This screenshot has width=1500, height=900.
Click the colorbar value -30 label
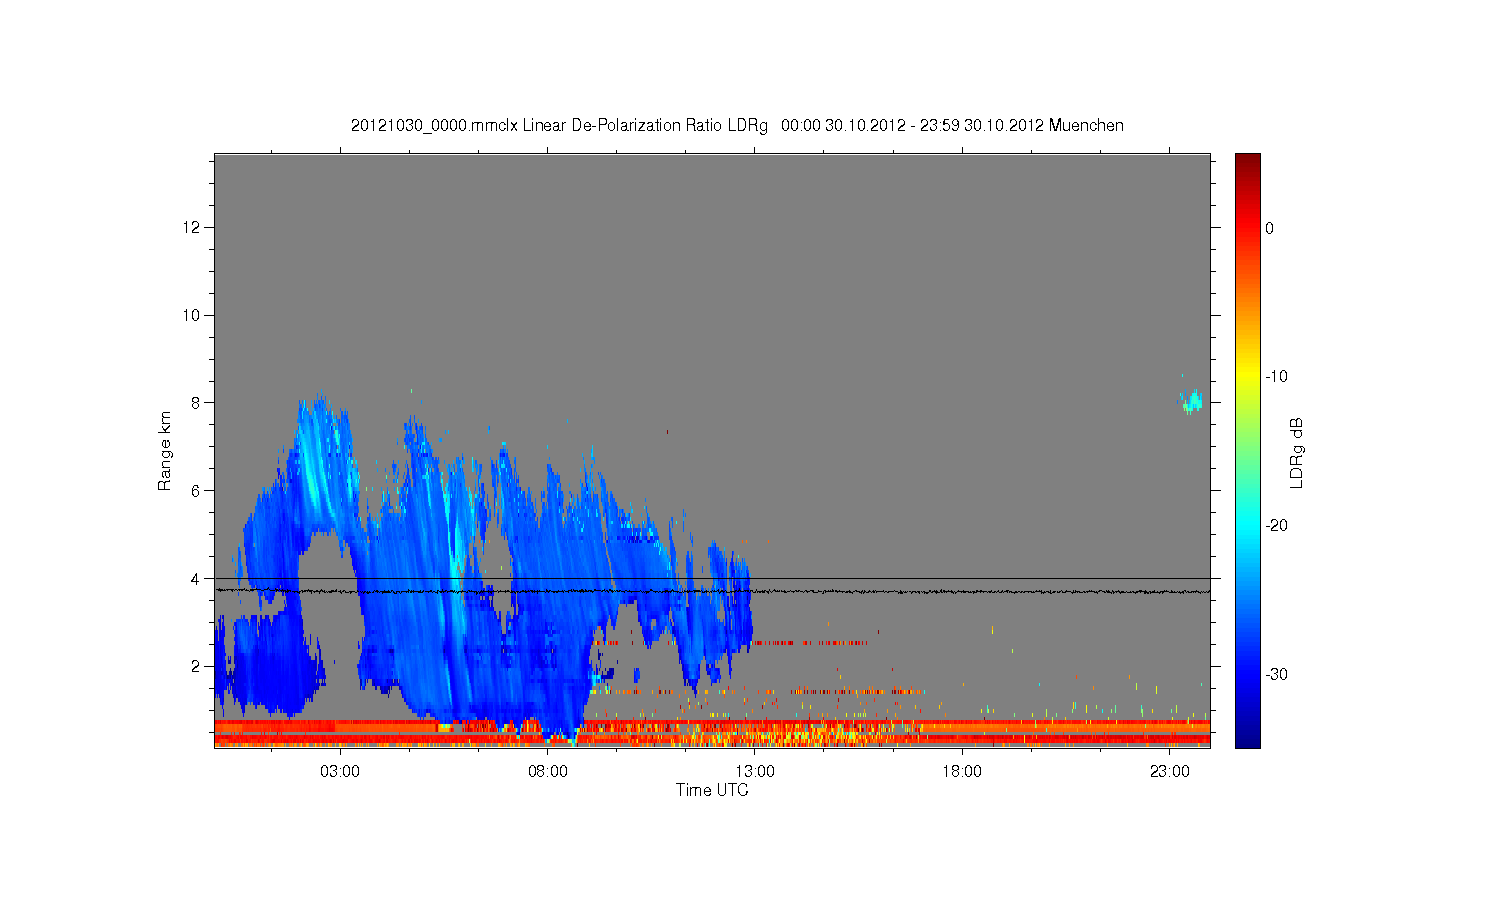(1276, 675)
